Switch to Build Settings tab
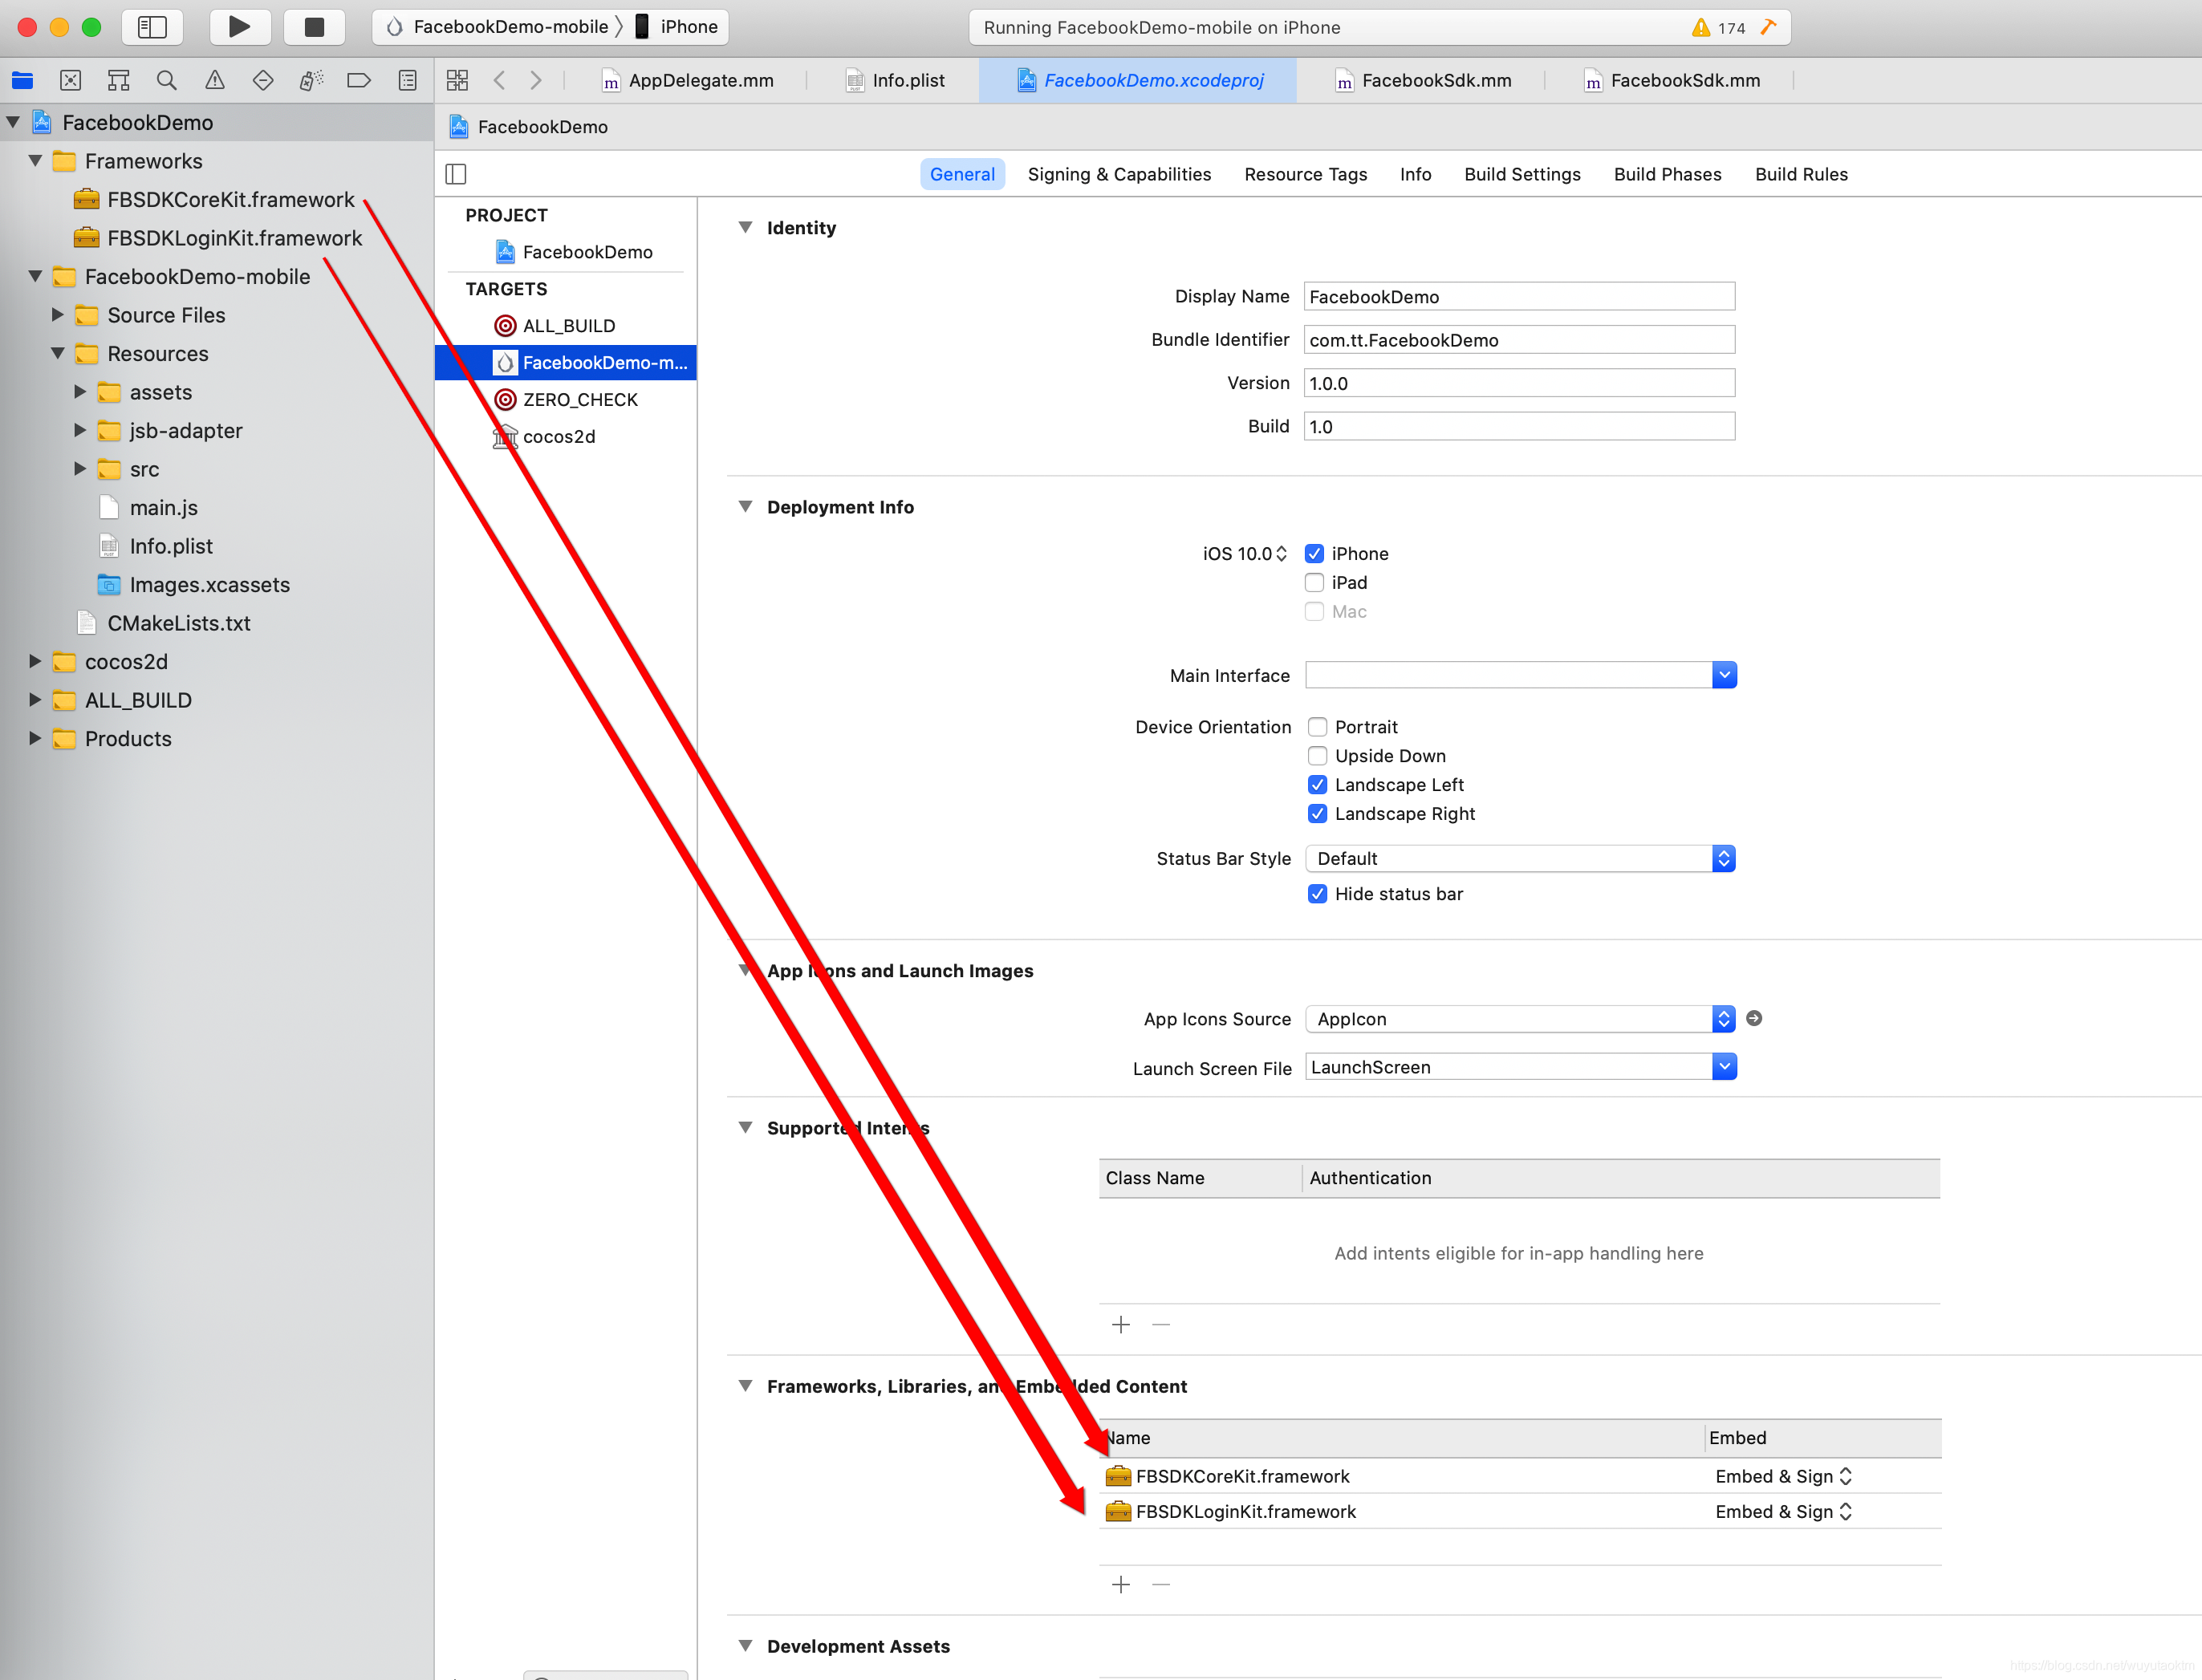Screen dimensions: 2202x1680 tap(1522, 174)
